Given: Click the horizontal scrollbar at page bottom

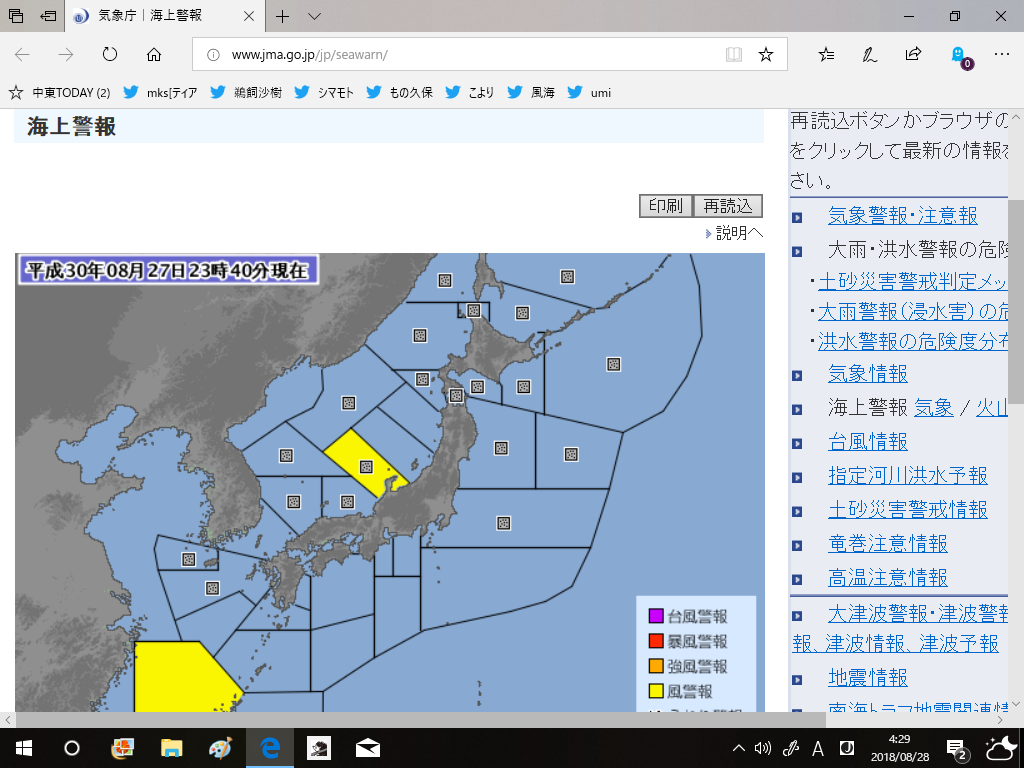Looking at the screenshot, I should pos(421,720).
